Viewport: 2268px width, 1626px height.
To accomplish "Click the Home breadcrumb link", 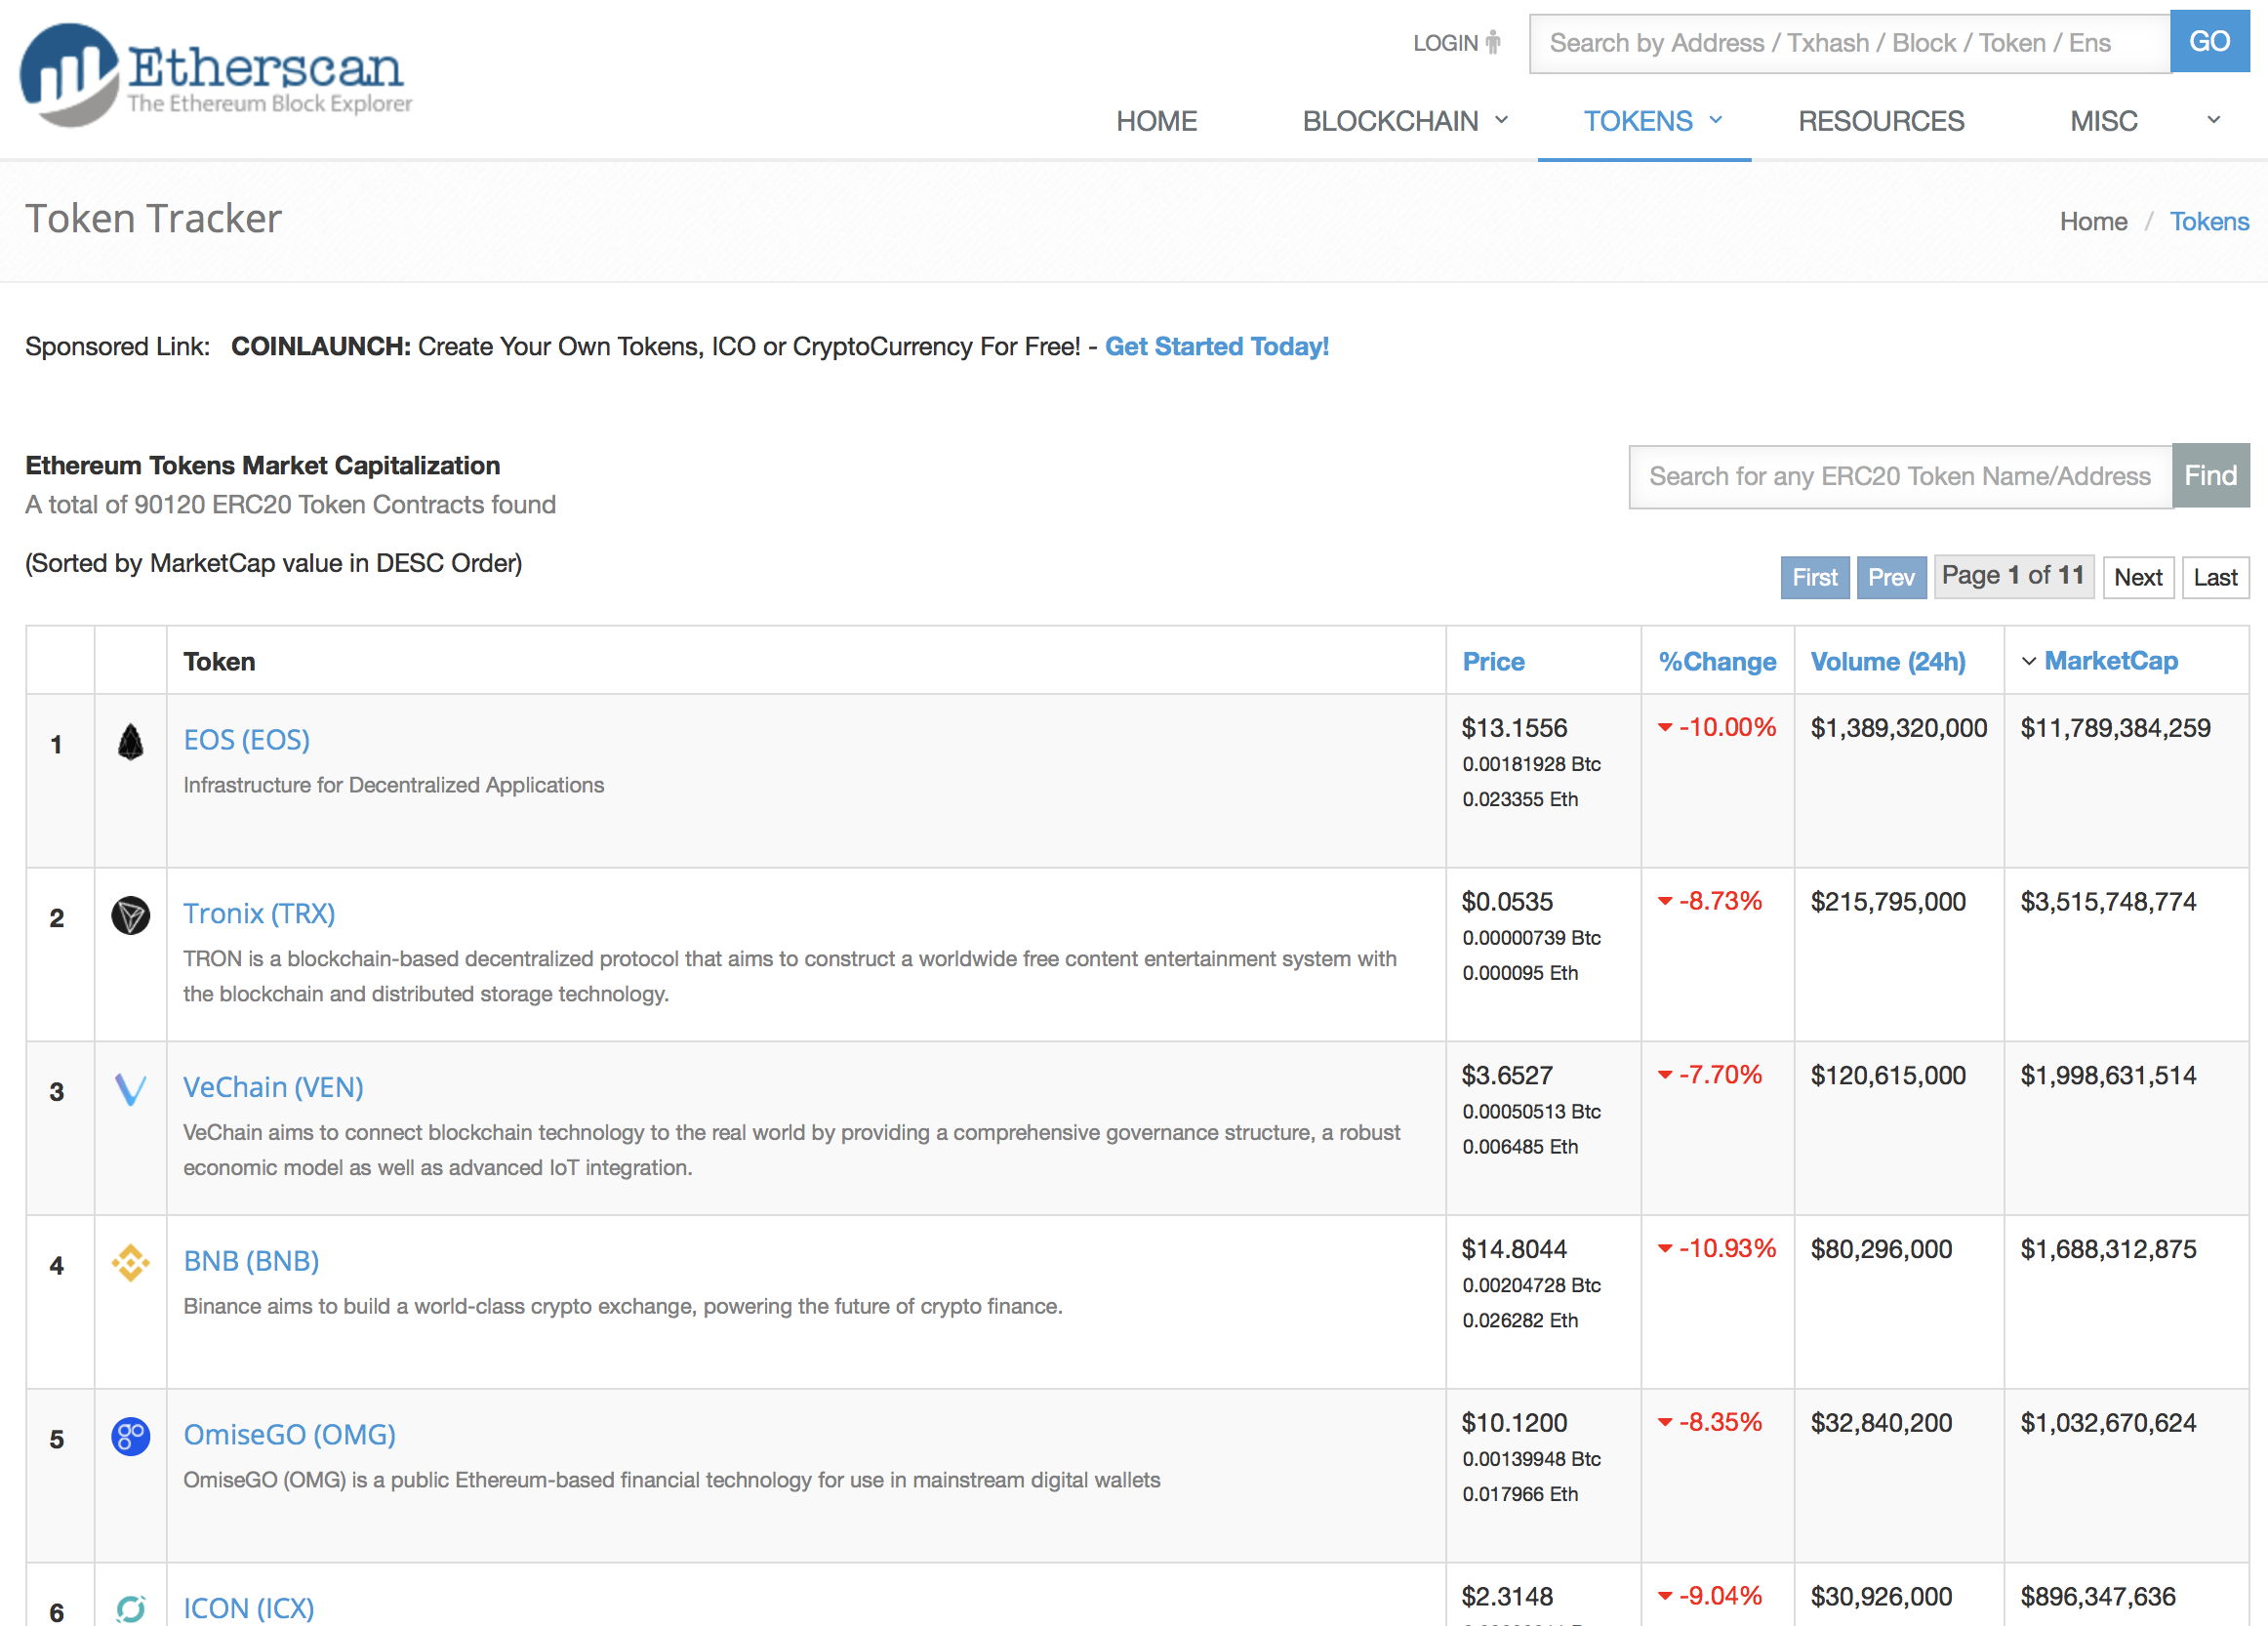I will 2093,221.
